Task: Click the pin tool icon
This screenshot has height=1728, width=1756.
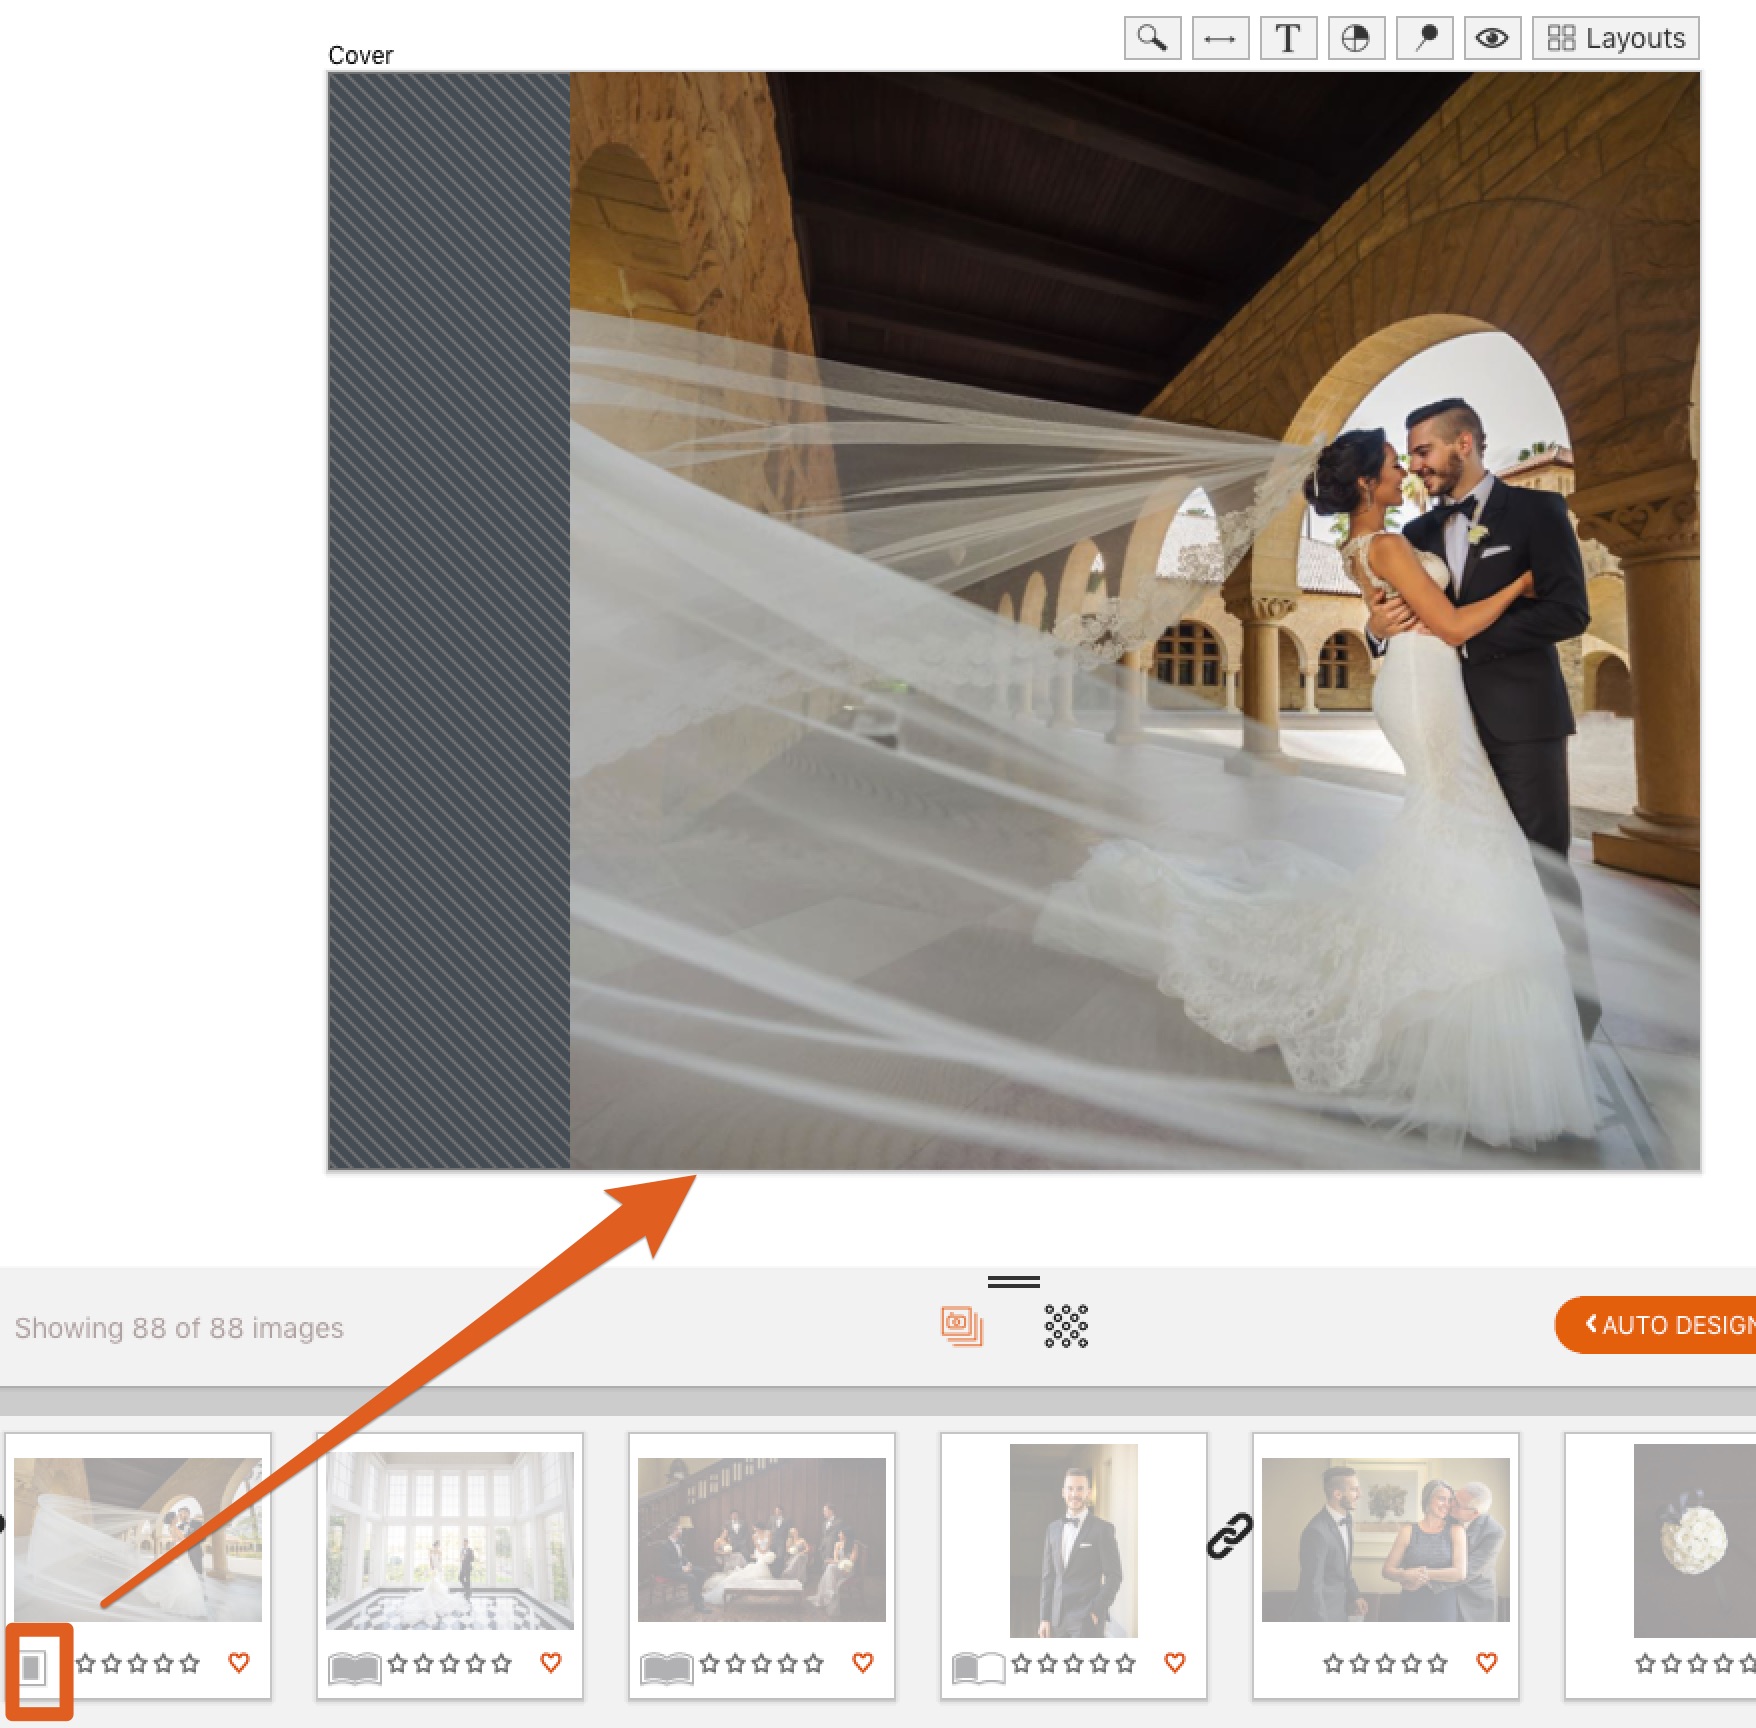Action: [1424, 39]
